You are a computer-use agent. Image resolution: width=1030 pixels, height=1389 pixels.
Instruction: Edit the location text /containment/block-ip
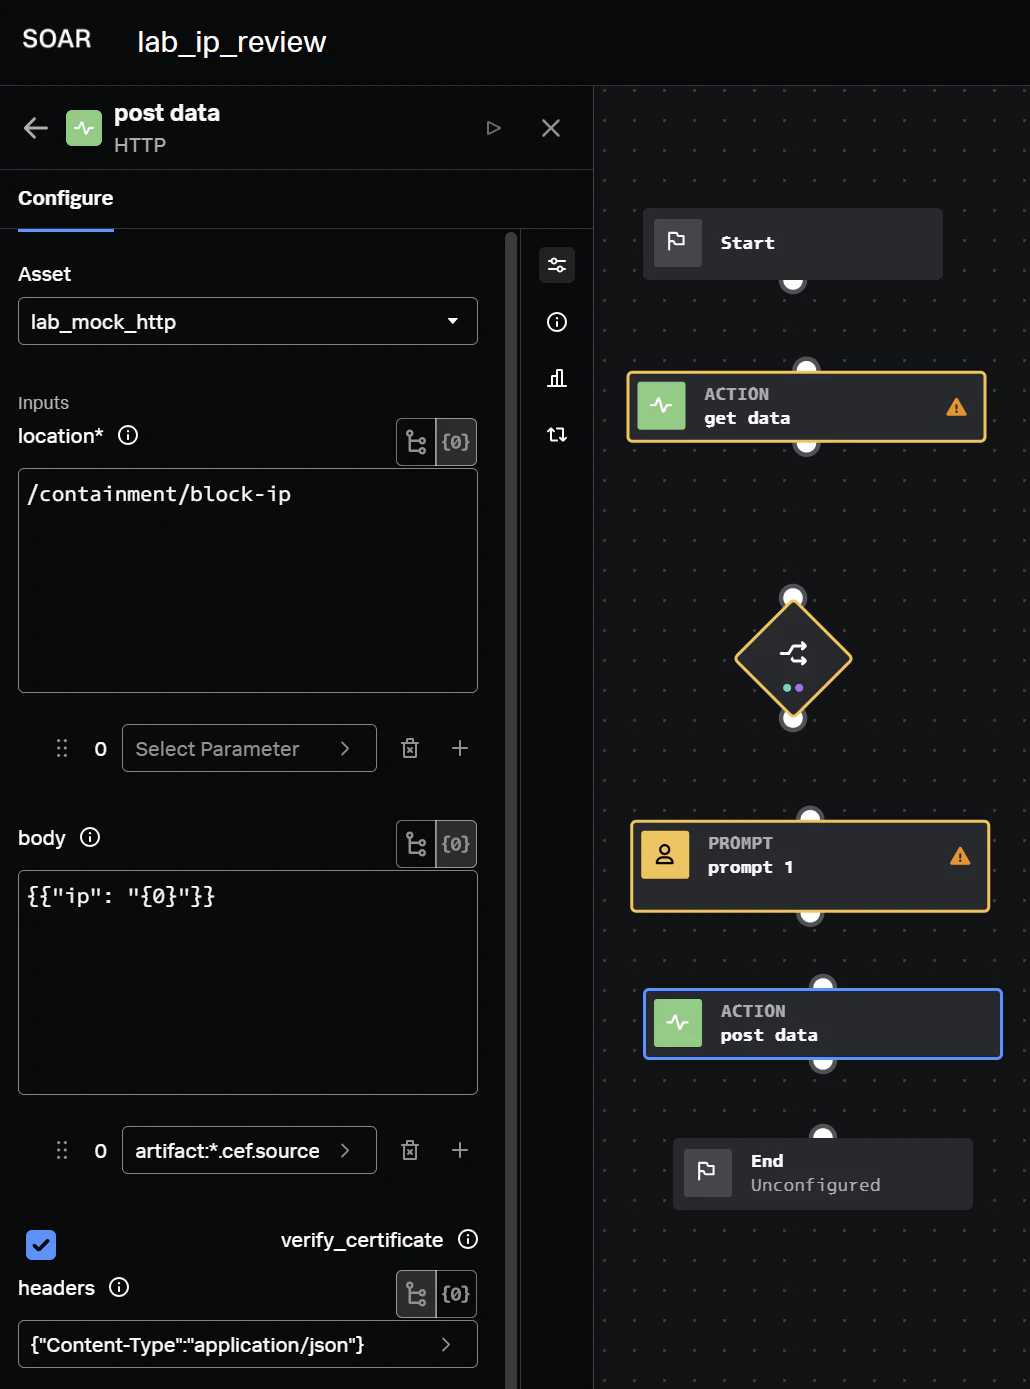[x=248, y=580]
